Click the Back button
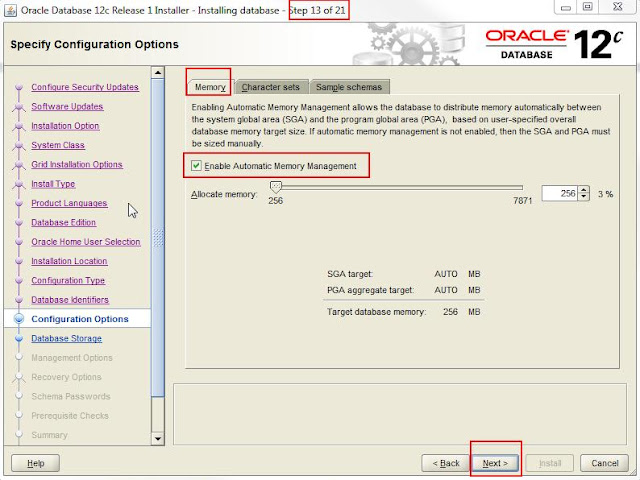This screenshot has height=480, width=640. coord(446,463)
